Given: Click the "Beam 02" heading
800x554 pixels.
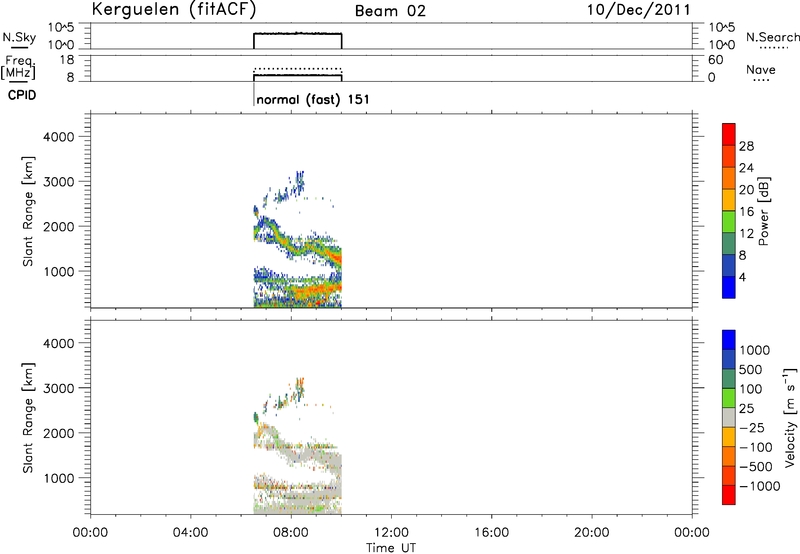Looking at the screenshot, I should coord(390,11).
